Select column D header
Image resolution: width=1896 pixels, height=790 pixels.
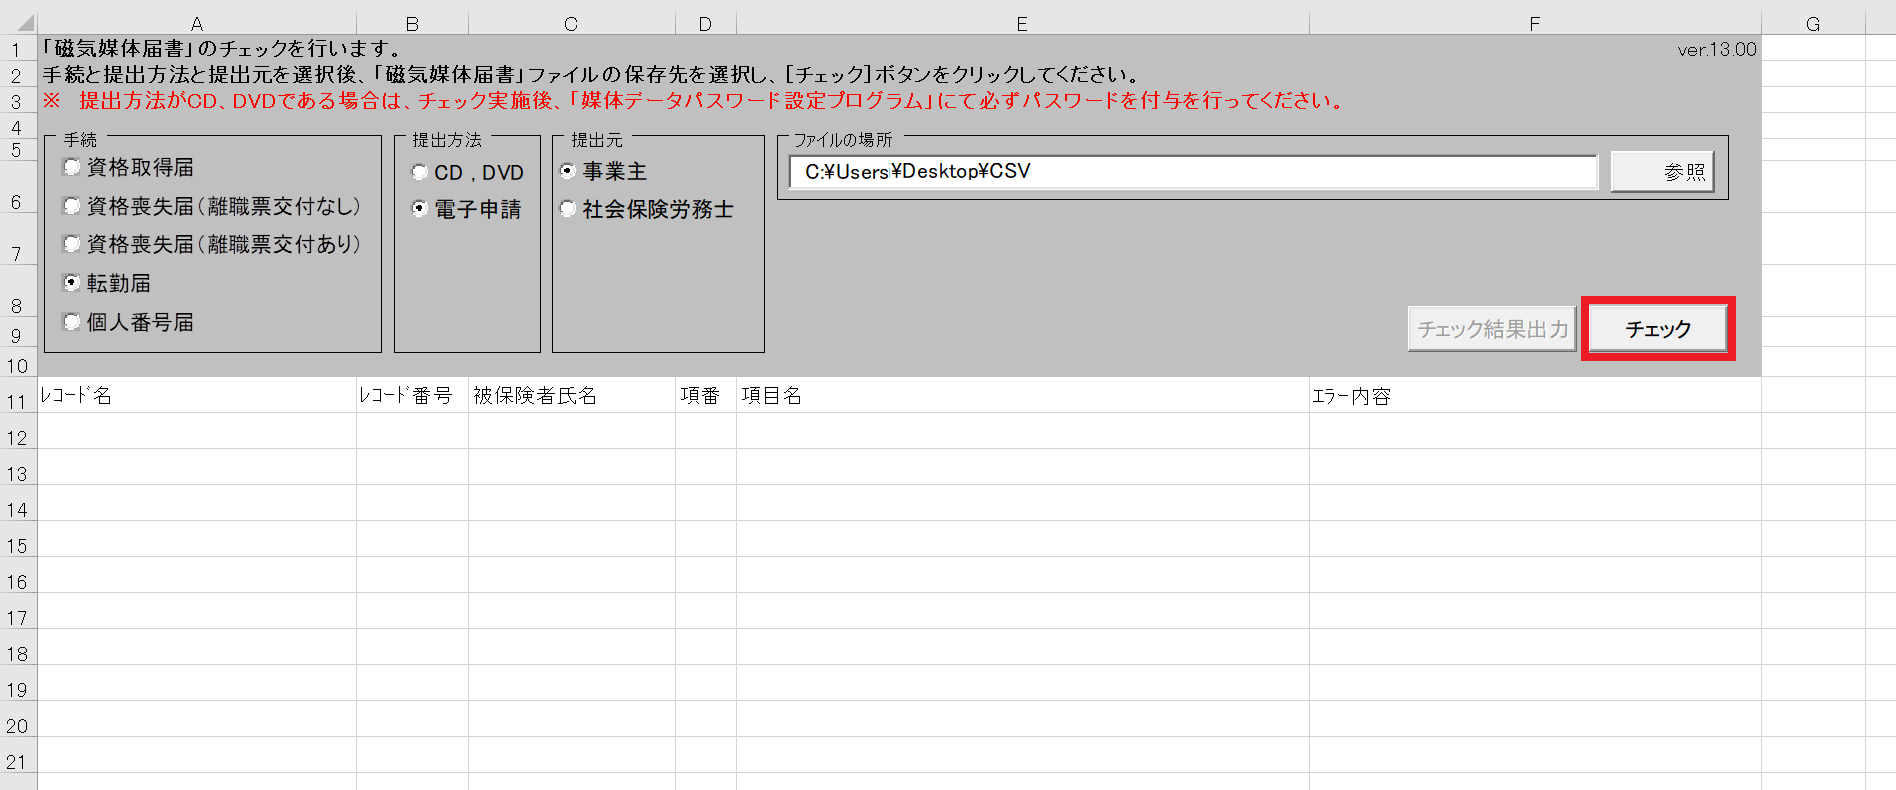[706, 24]
